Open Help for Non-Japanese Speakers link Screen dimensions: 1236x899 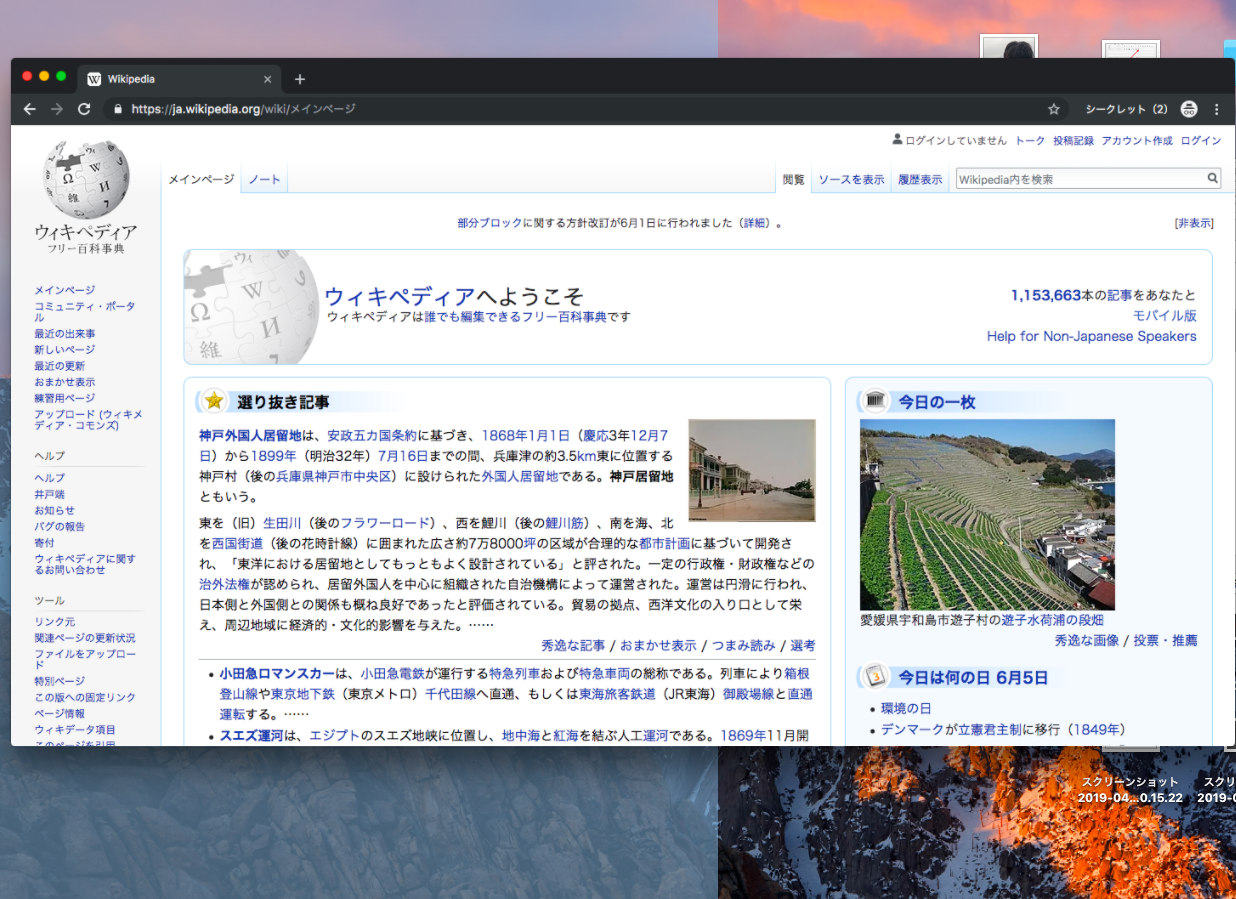pos(1091,336)
